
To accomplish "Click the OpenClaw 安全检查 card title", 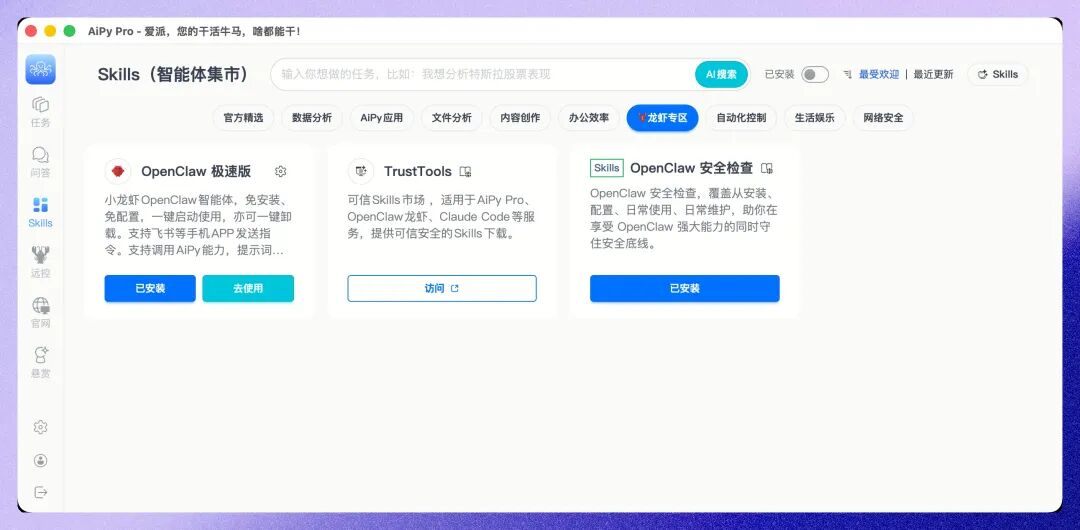I will point(692,168).
